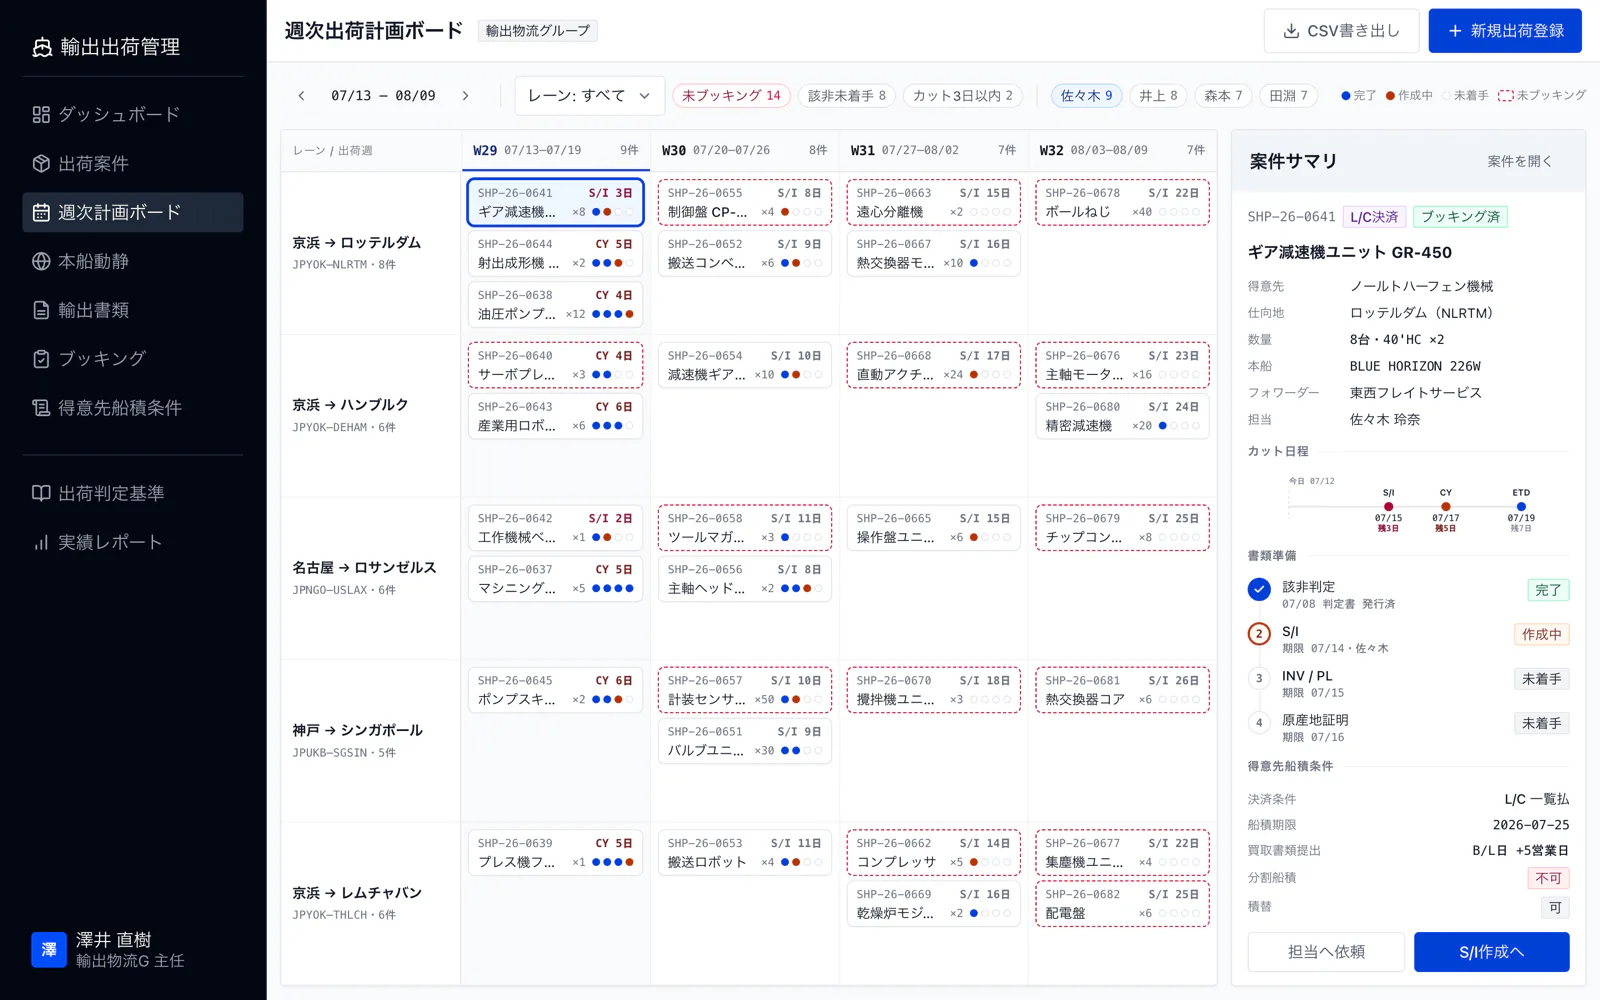Screen dimensions: 1600x1000
Task: Click ETD 07/19 marker on cut timeline
Action: coord(1521,507)
